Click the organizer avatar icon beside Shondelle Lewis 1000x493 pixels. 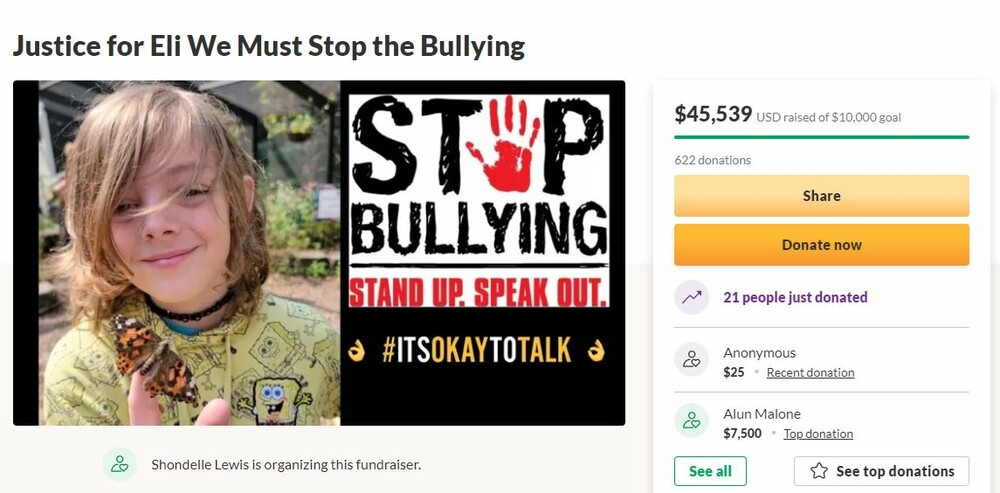120,464
